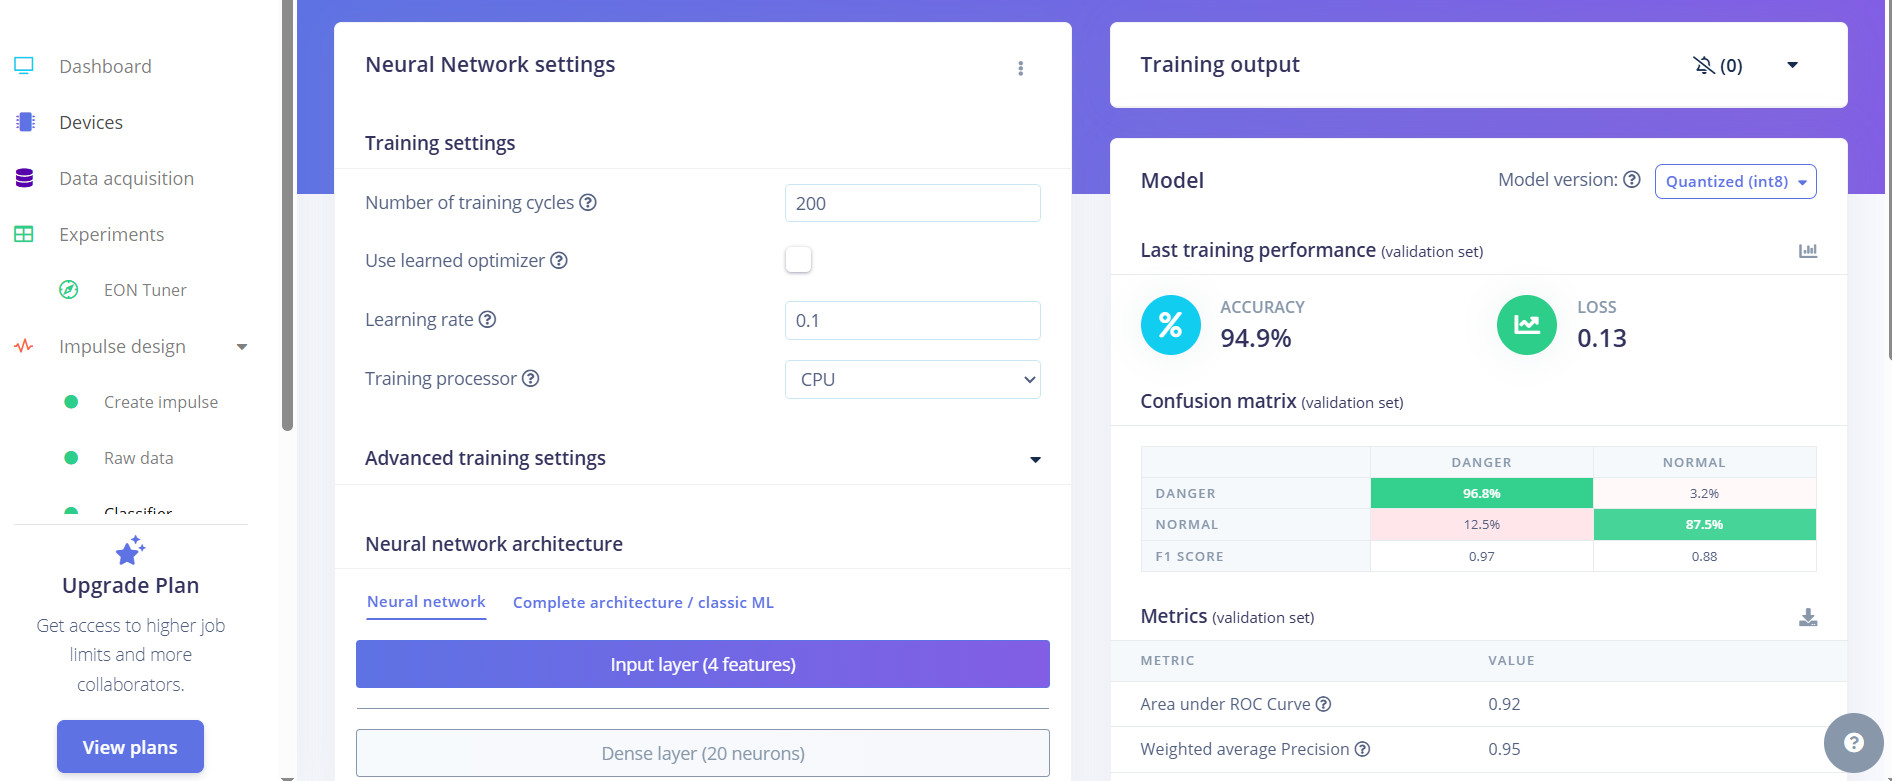Open Data acquisition from the sidebar

(x=126, y=179)
